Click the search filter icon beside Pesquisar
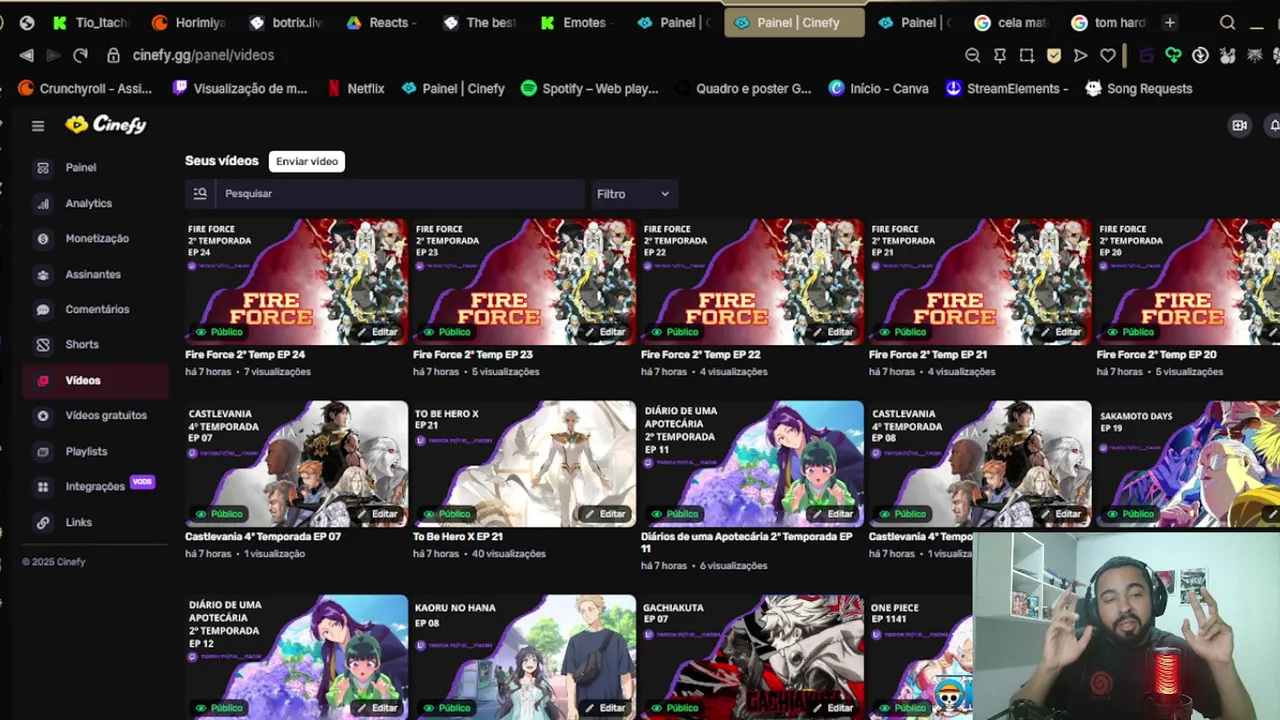 point(200,193)
